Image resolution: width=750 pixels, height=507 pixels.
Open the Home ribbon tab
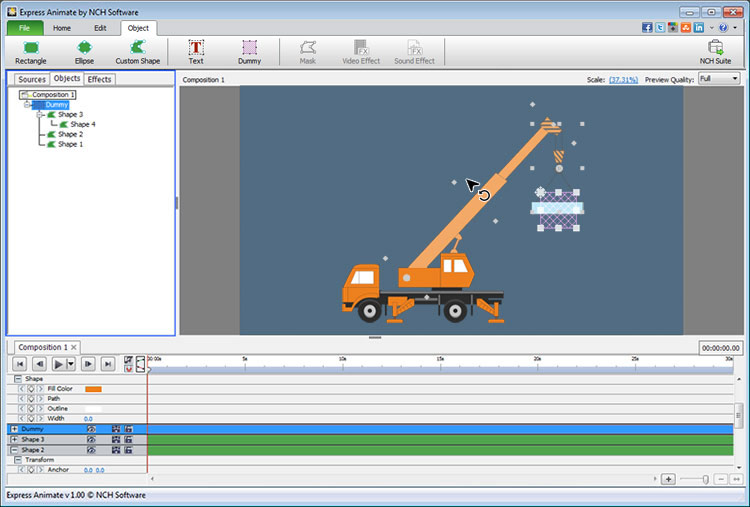(x=62, y=28)
